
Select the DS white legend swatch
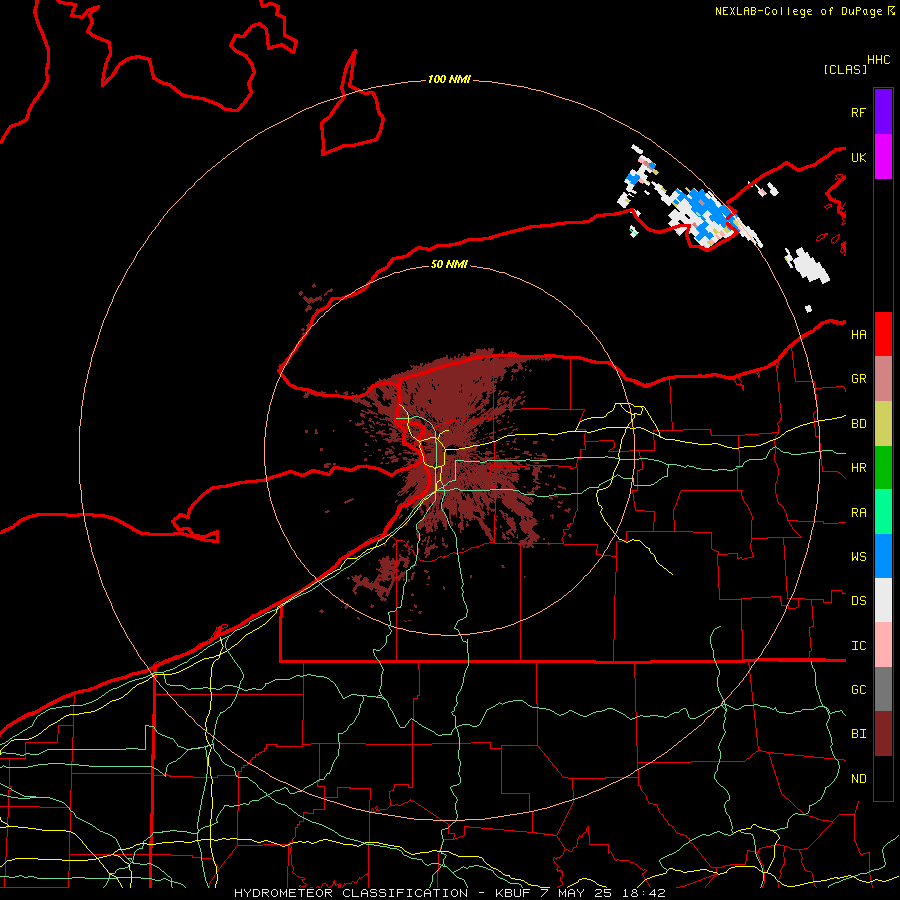click(x=883, y=600)
